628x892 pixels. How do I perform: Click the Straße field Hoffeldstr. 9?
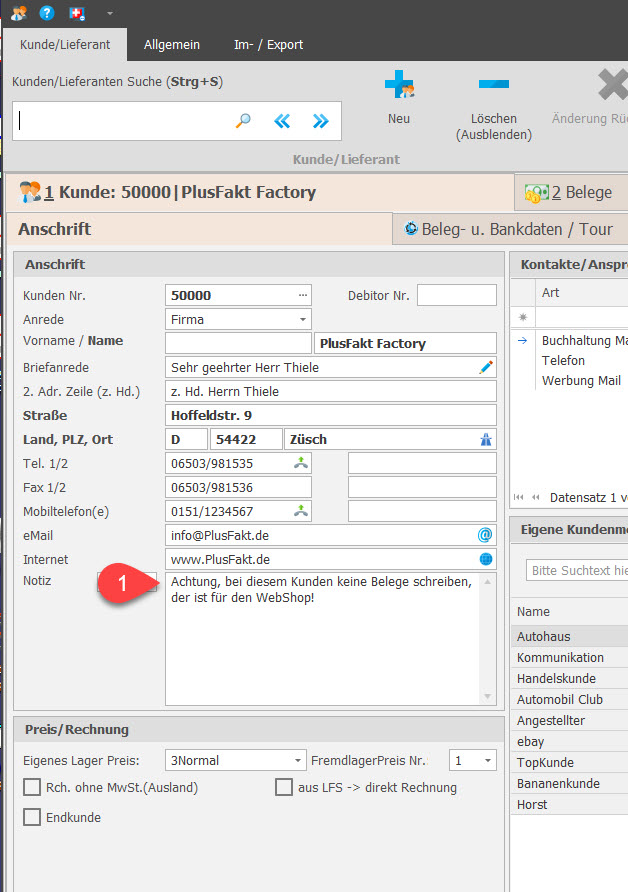[x=330, y=415]
